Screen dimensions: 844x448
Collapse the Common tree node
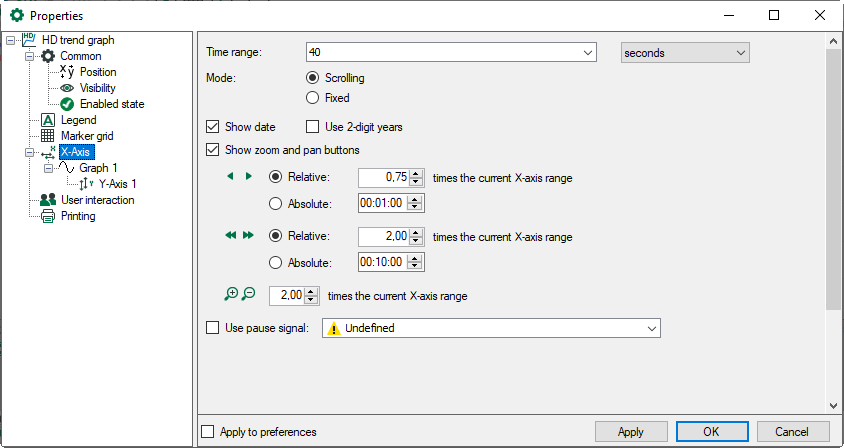tap(30, 56)
